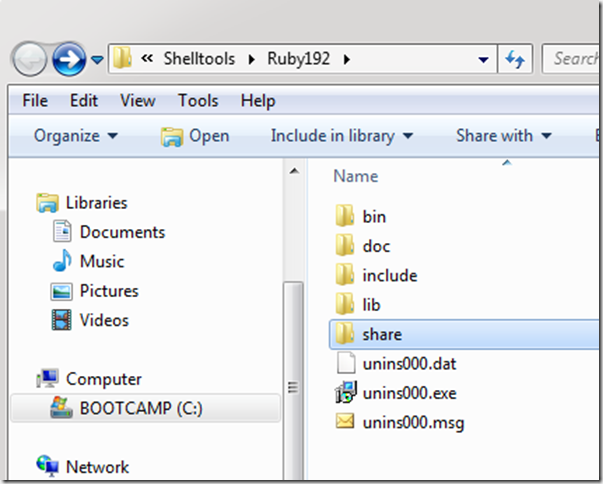This screenshot has height=484, width=603.
Task: Click the Network icon in sidebar
Action: (x=47, y=466)
